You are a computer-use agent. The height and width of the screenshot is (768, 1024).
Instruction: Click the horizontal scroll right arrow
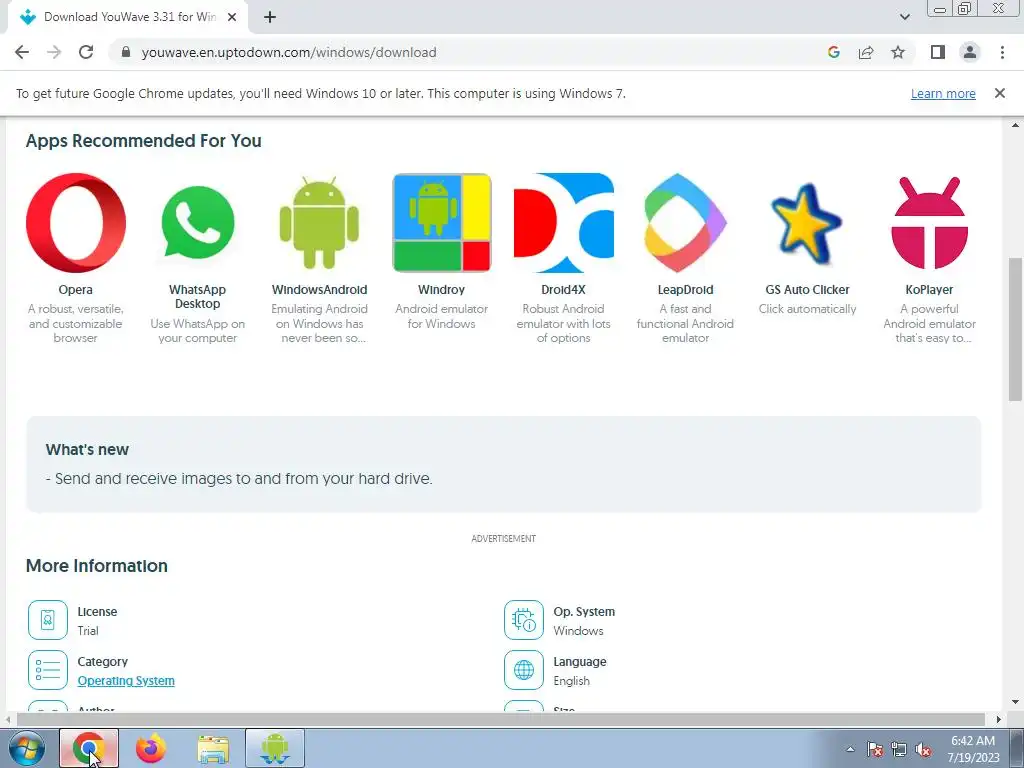(999, 720)
